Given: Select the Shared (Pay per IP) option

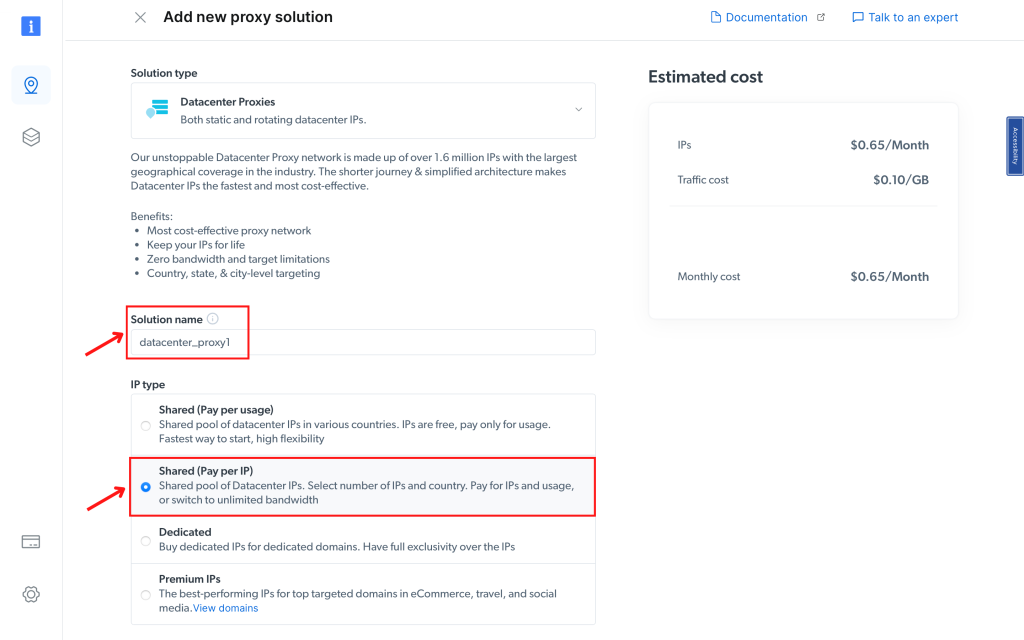Looking at the screenshot, I should pos(145,487).
